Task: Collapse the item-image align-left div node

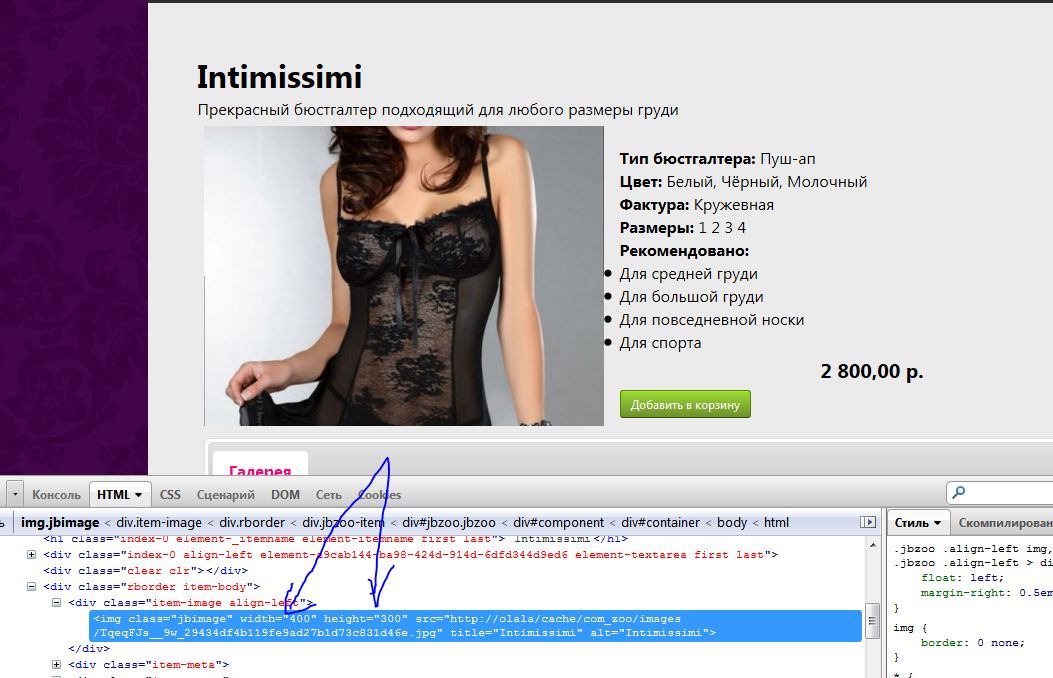Action: (x=56, y=603)
